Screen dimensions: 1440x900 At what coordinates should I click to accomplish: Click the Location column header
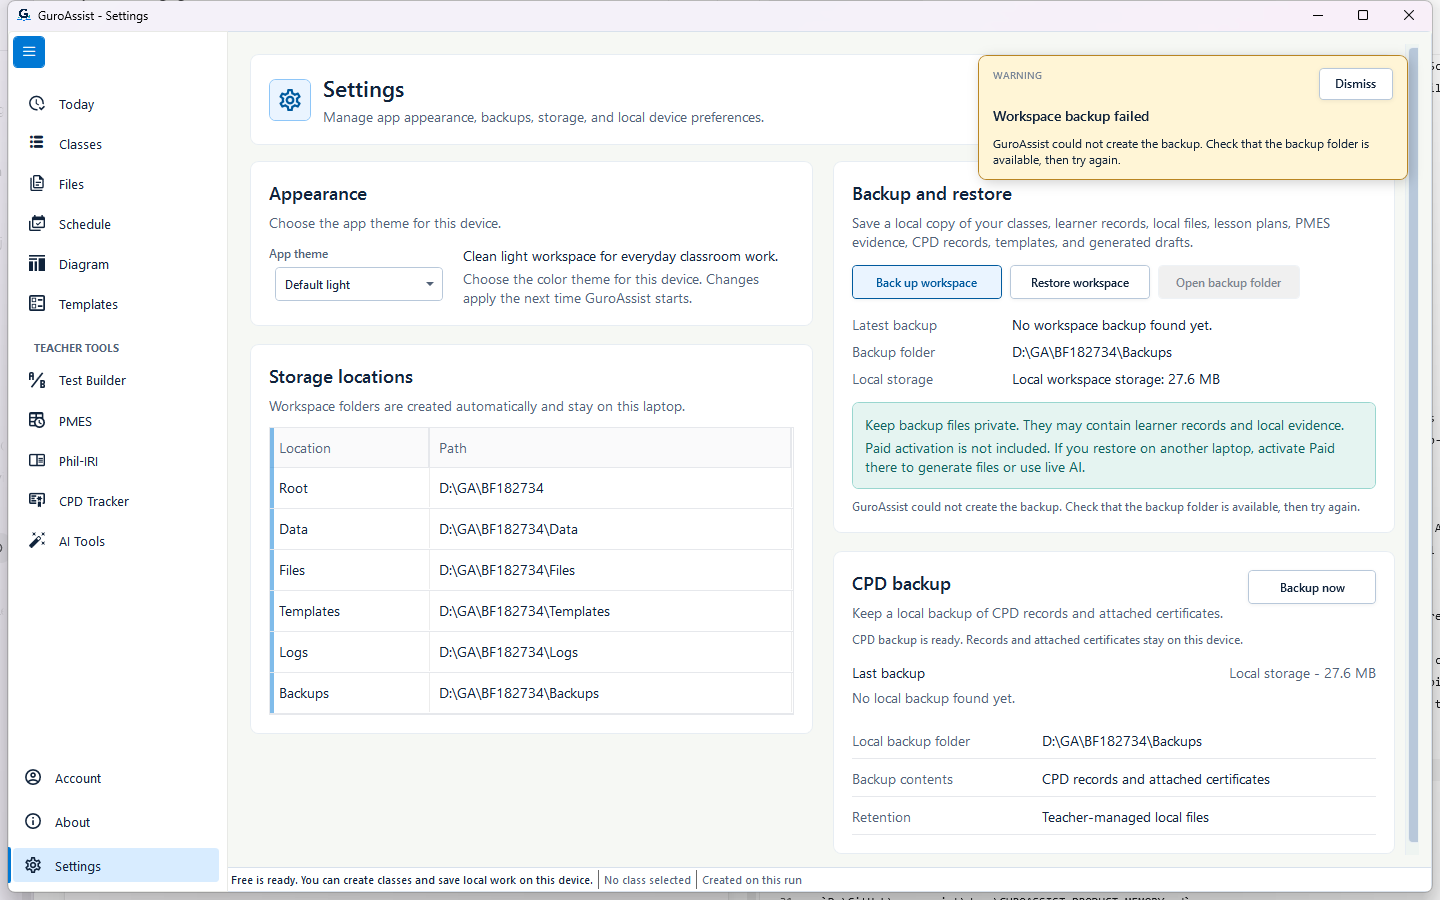(350, 448)
